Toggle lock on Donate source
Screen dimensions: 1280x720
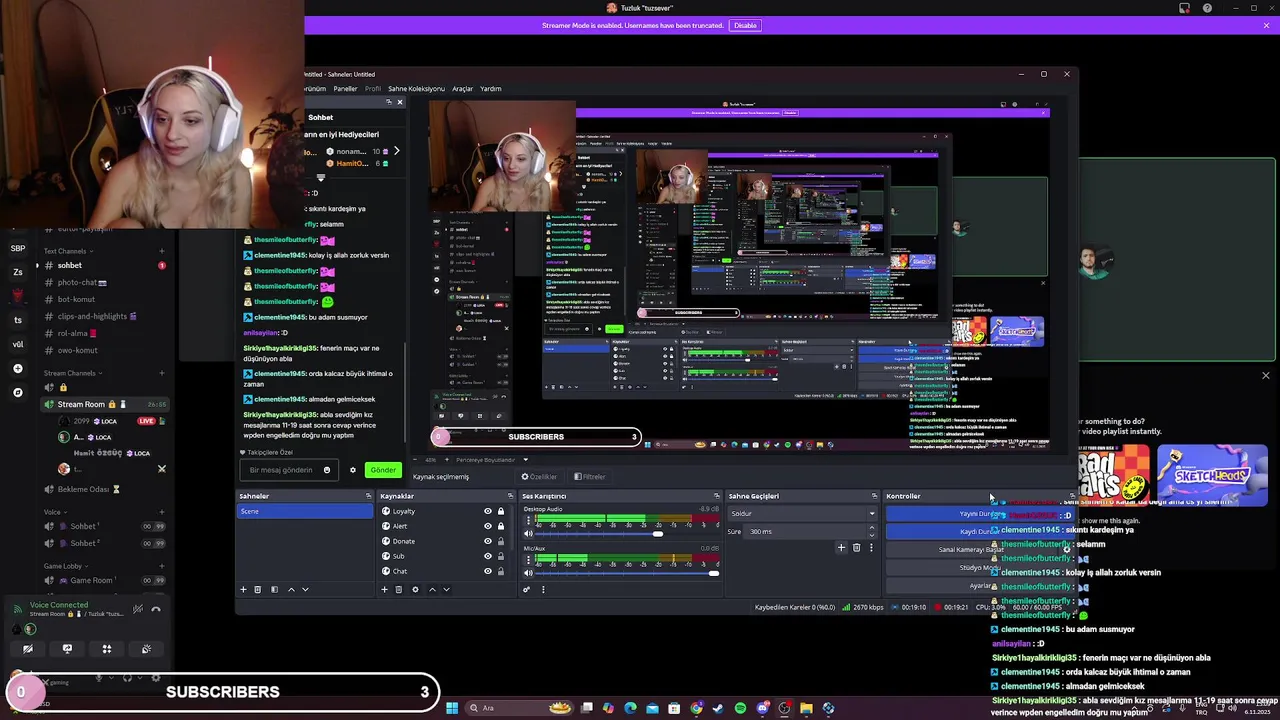(x=501, y=541)
